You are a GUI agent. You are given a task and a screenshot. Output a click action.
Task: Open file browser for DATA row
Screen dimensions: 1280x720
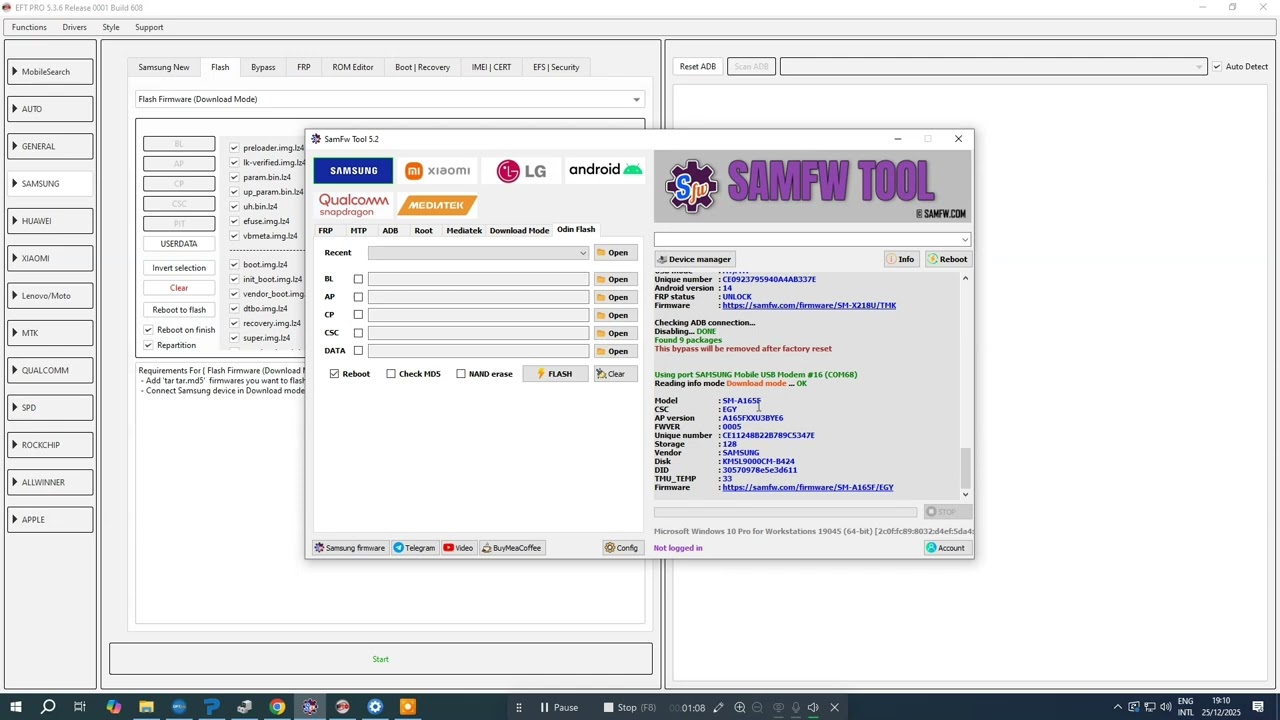(615, 351)
